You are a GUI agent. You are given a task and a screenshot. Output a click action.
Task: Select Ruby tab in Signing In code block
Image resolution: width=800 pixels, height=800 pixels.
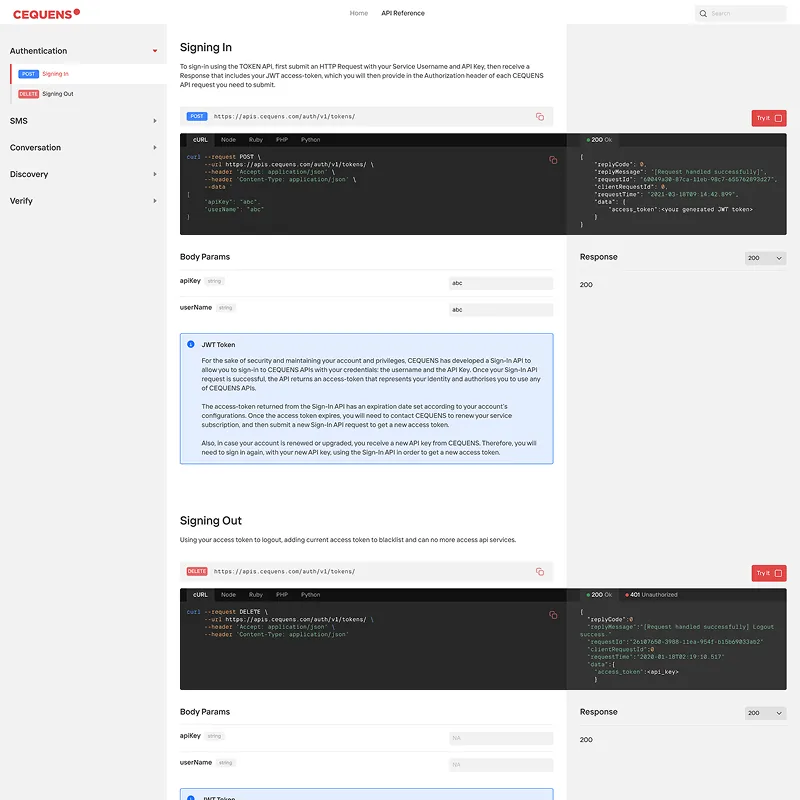(x=256, y=140)
